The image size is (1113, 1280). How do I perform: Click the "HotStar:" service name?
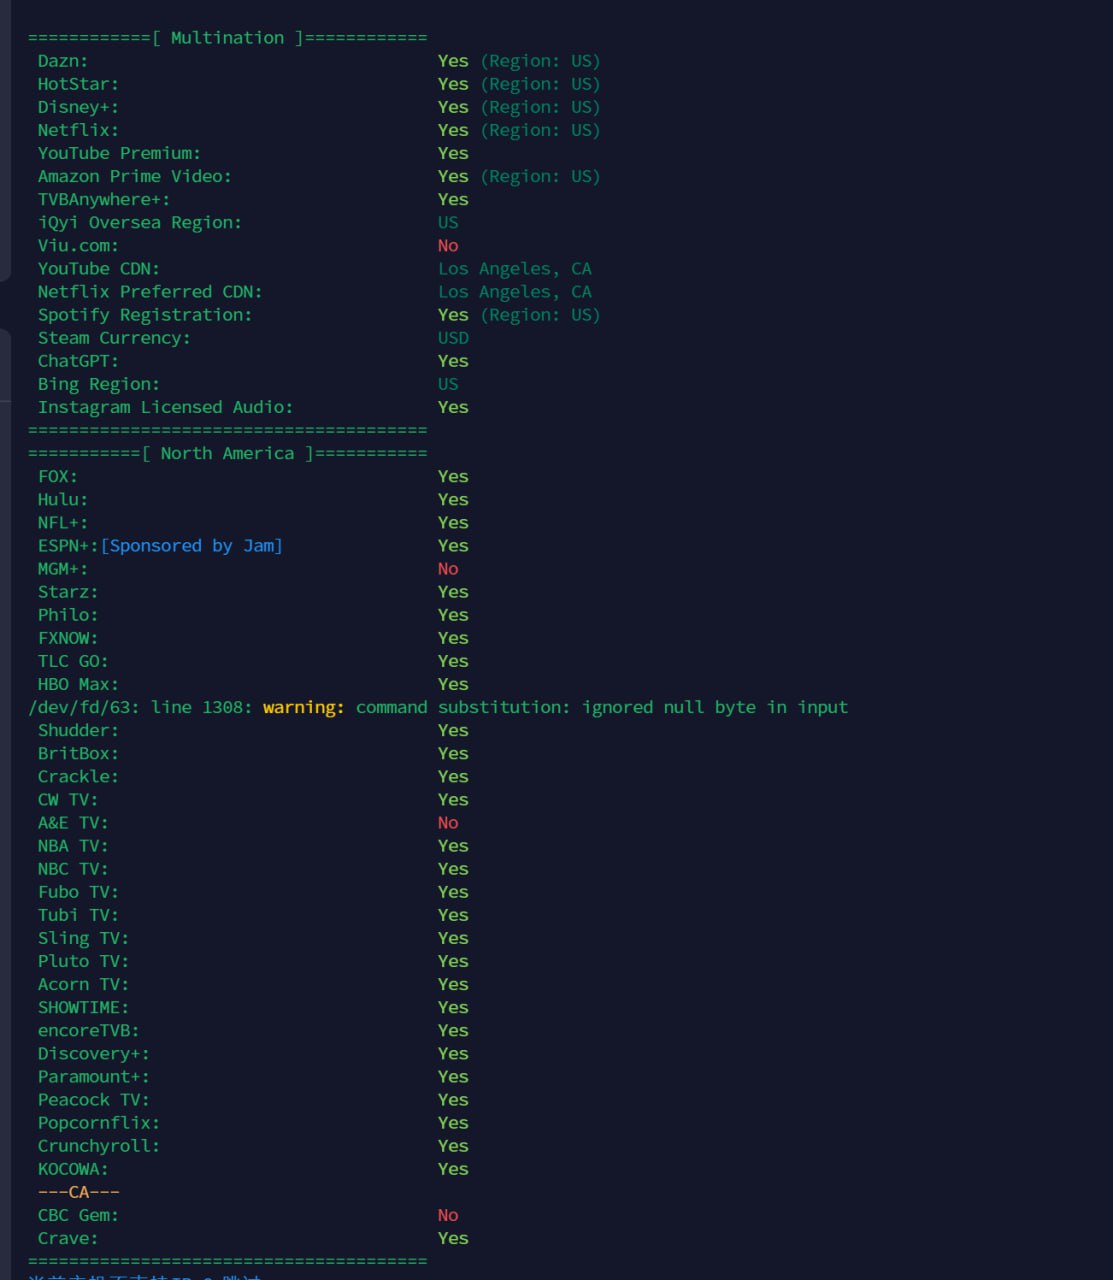78,84
